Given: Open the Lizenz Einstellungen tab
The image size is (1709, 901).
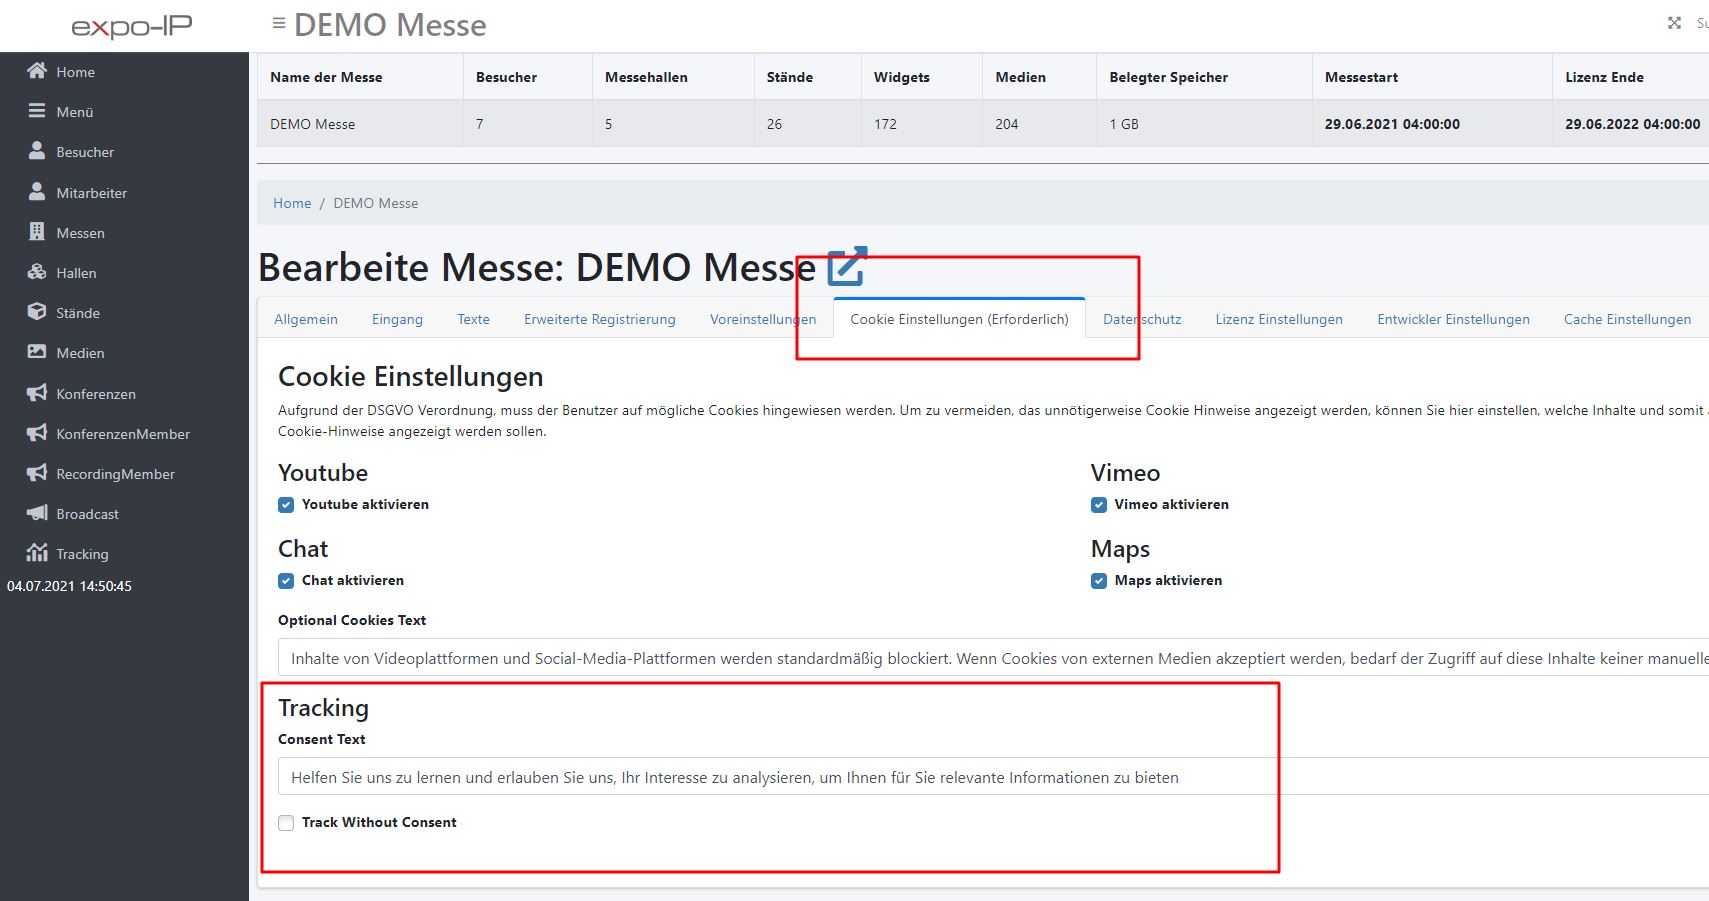Looking at the screenshot, I should pyautogui.click(x=1278, y=319).
